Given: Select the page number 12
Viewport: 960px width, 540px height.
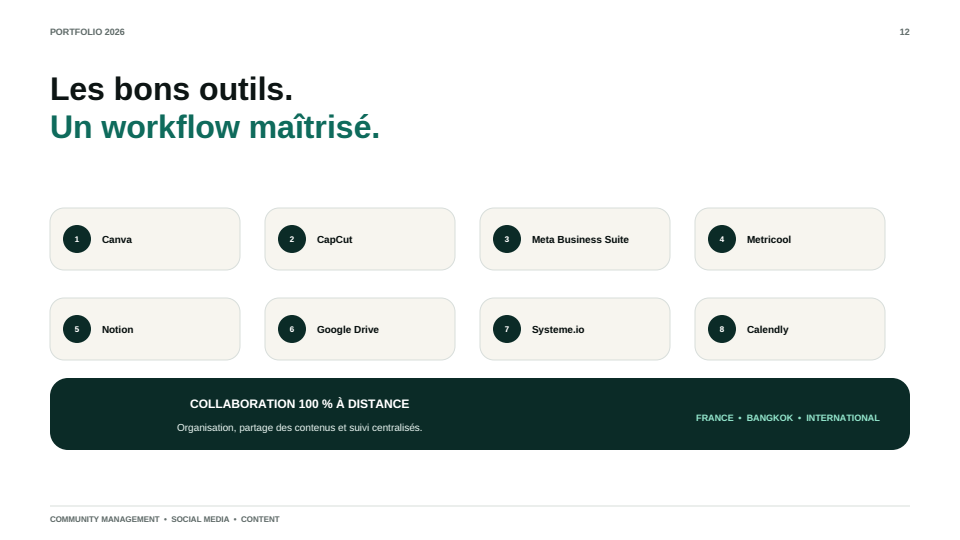Looking at the screenshot, I should [x=904, y=32].
